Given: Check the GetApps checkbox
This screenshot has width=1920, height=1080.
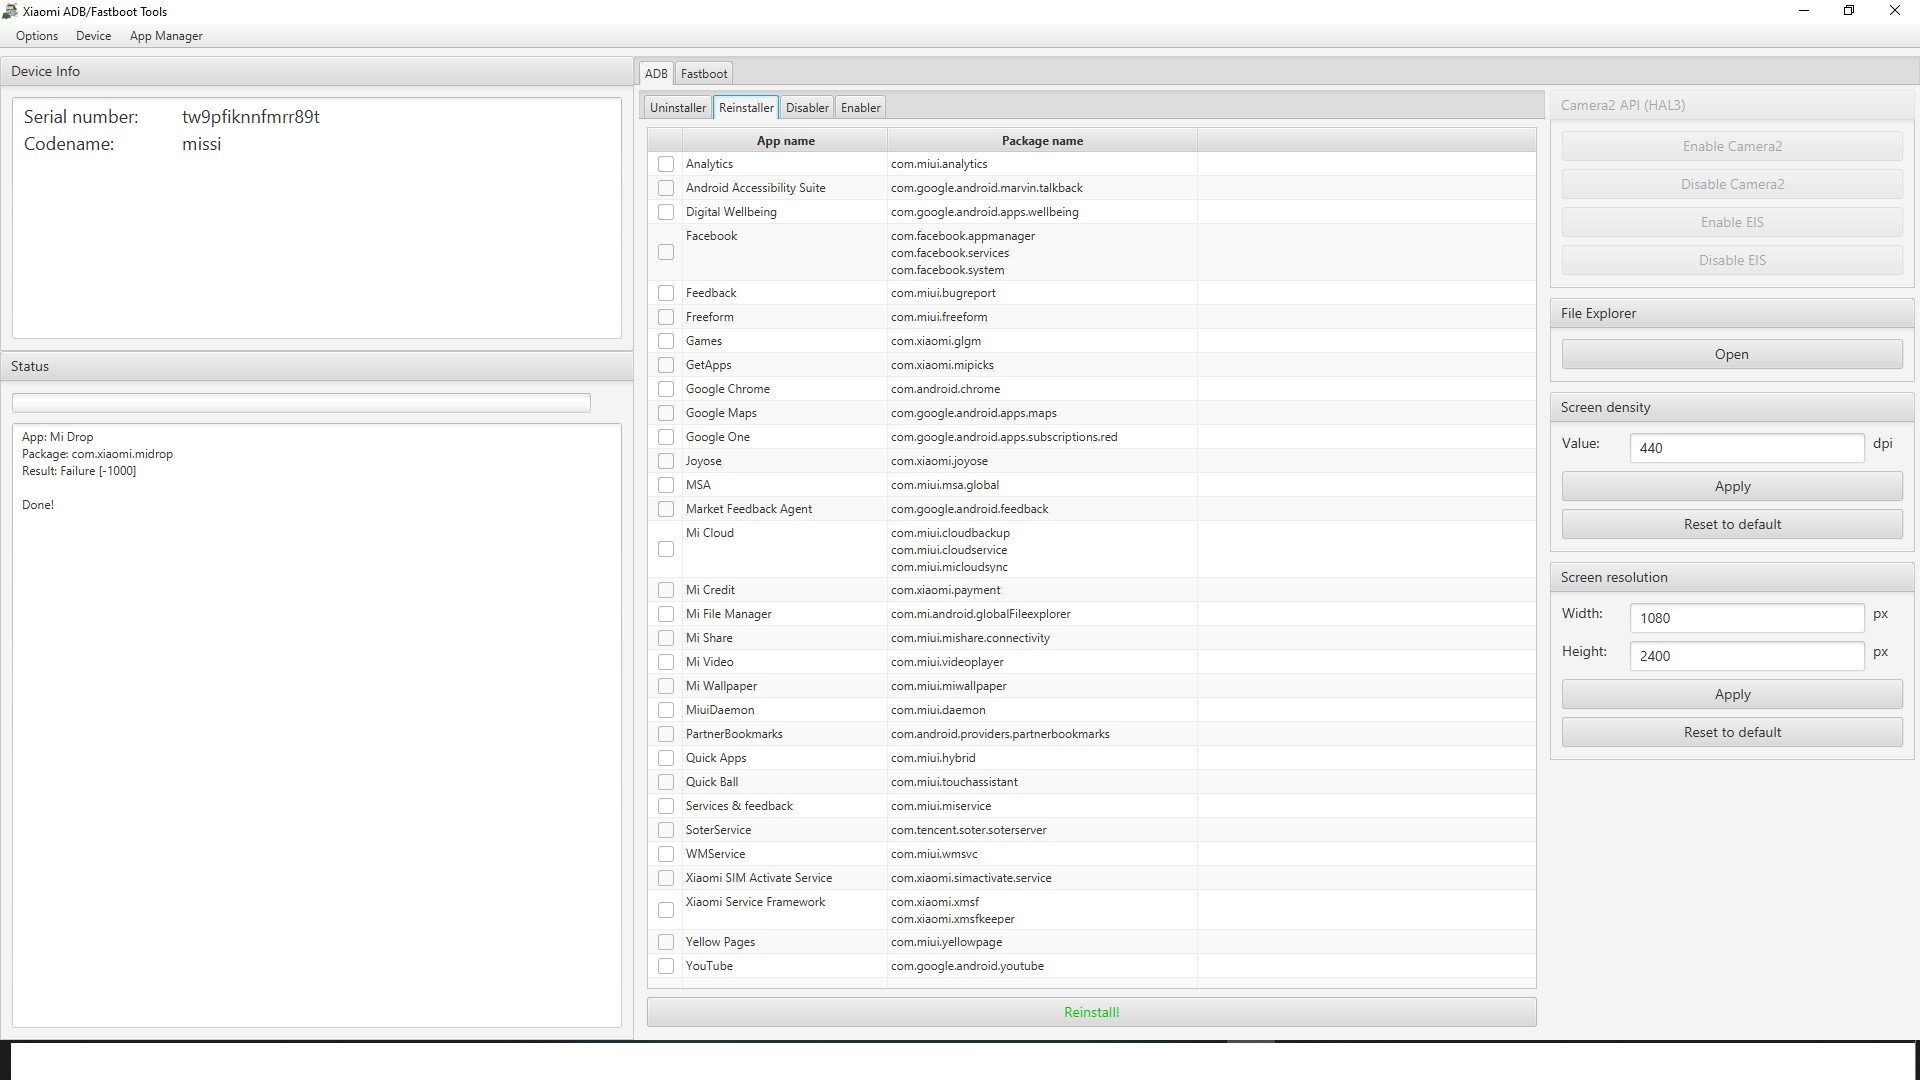Looking at the screenshot, I should [x=666, y=365].
